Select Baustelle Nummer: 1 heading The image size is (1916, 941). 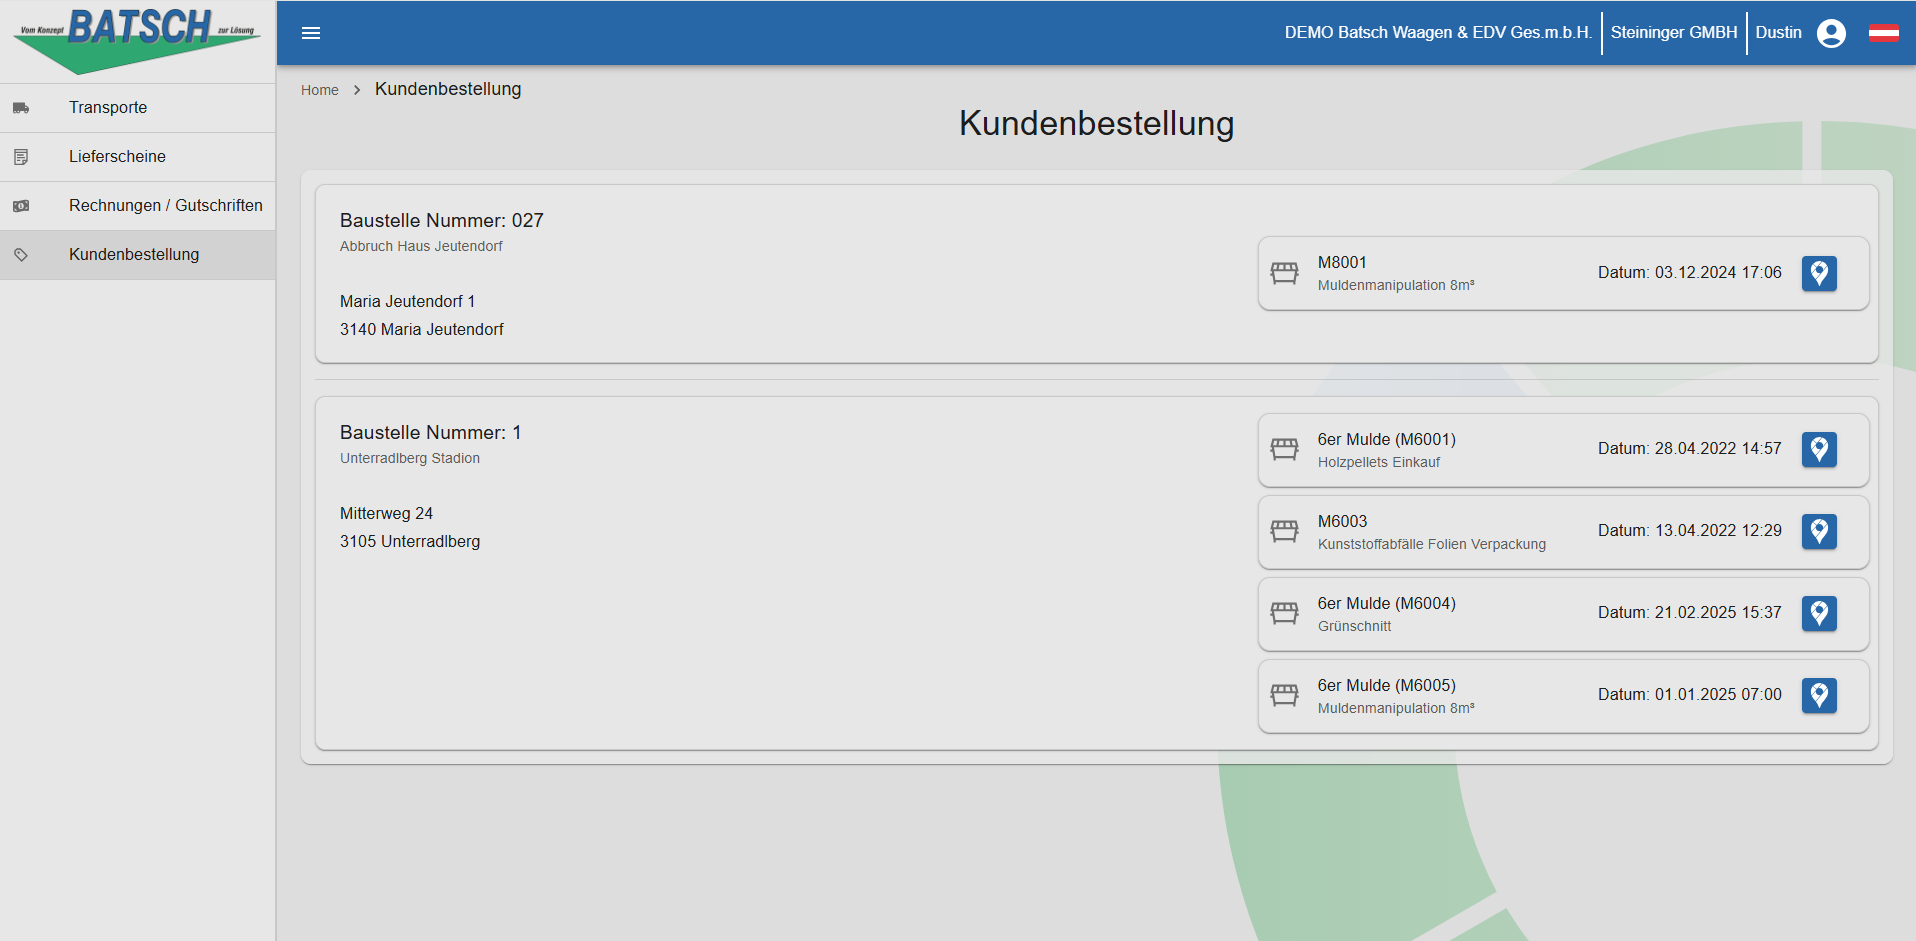pos(431,433)
